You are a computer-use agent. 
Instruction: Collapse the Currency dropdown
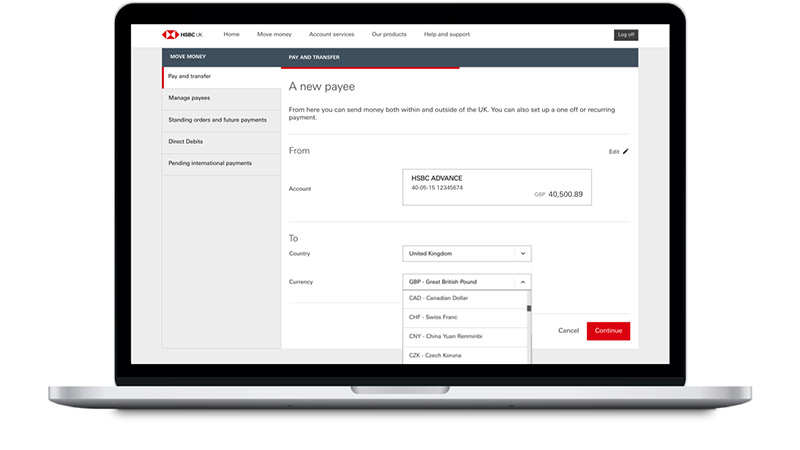[x=522, y=282]
